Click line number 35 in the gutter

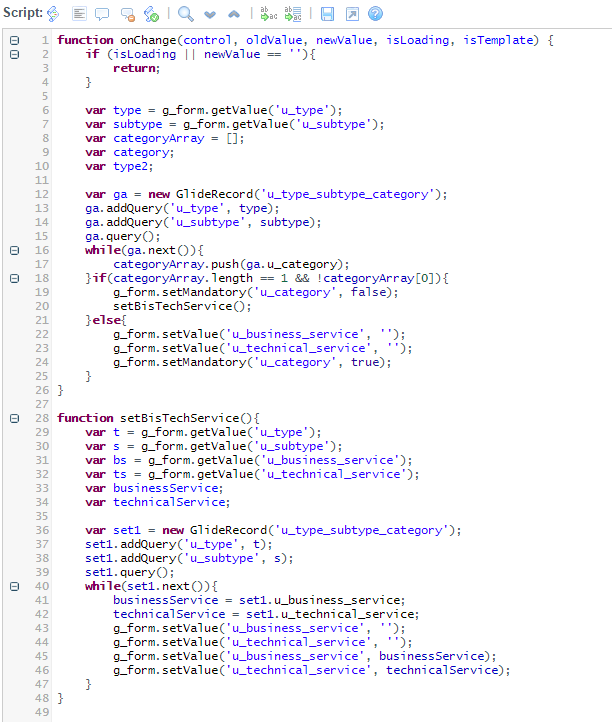(42, 517)
